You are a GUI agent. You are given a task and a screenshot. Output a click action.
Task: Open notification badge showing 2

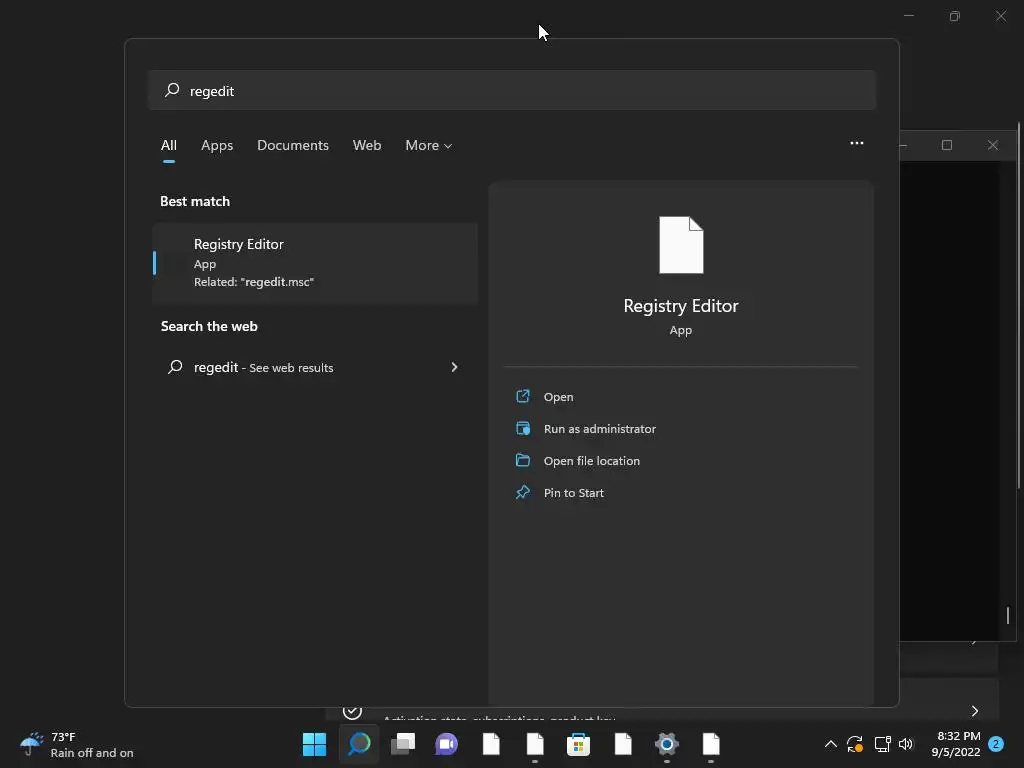coord(996,744)
